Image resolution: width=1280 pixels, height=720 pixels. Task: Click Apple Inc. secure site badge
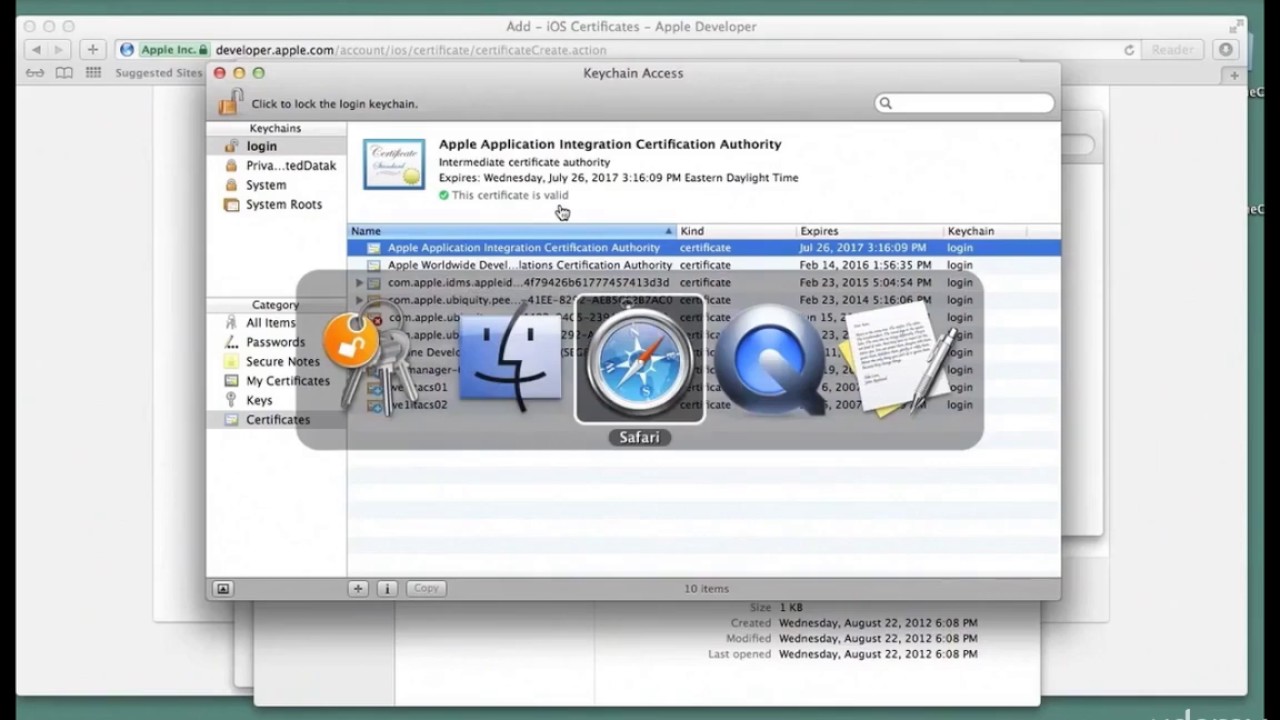pyautogui.click(x=174, y=50)
